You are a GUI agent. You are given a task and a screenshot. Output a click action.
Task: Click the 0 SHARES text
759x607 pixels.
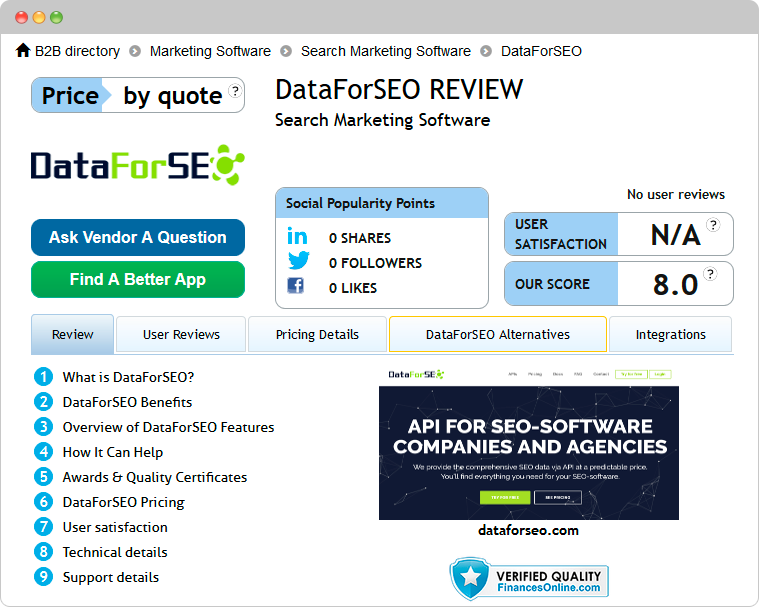click(x=360, y=238)
